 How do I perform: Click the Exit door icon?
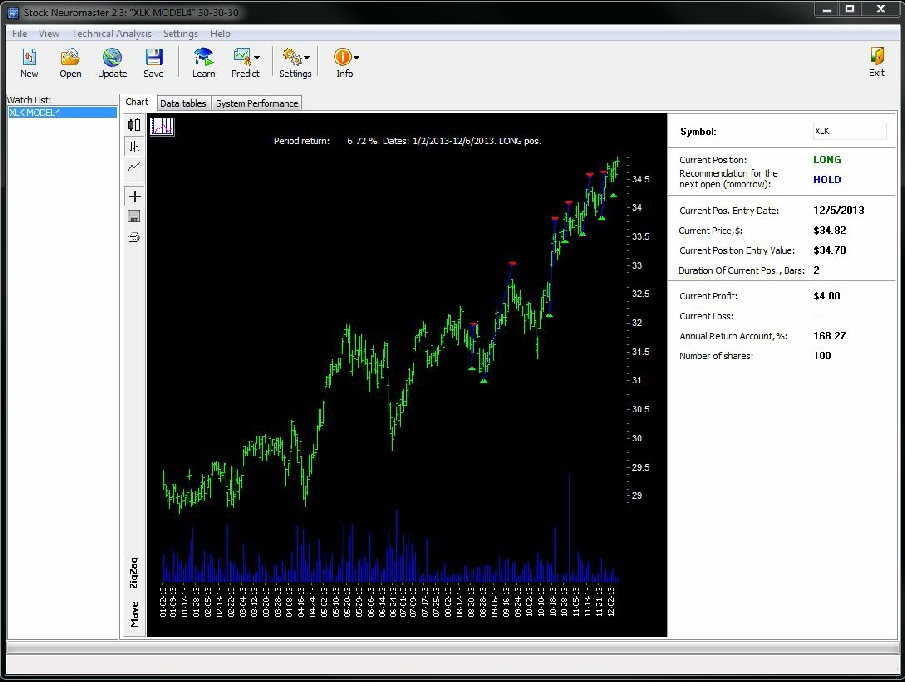click(x=877, y=56)
